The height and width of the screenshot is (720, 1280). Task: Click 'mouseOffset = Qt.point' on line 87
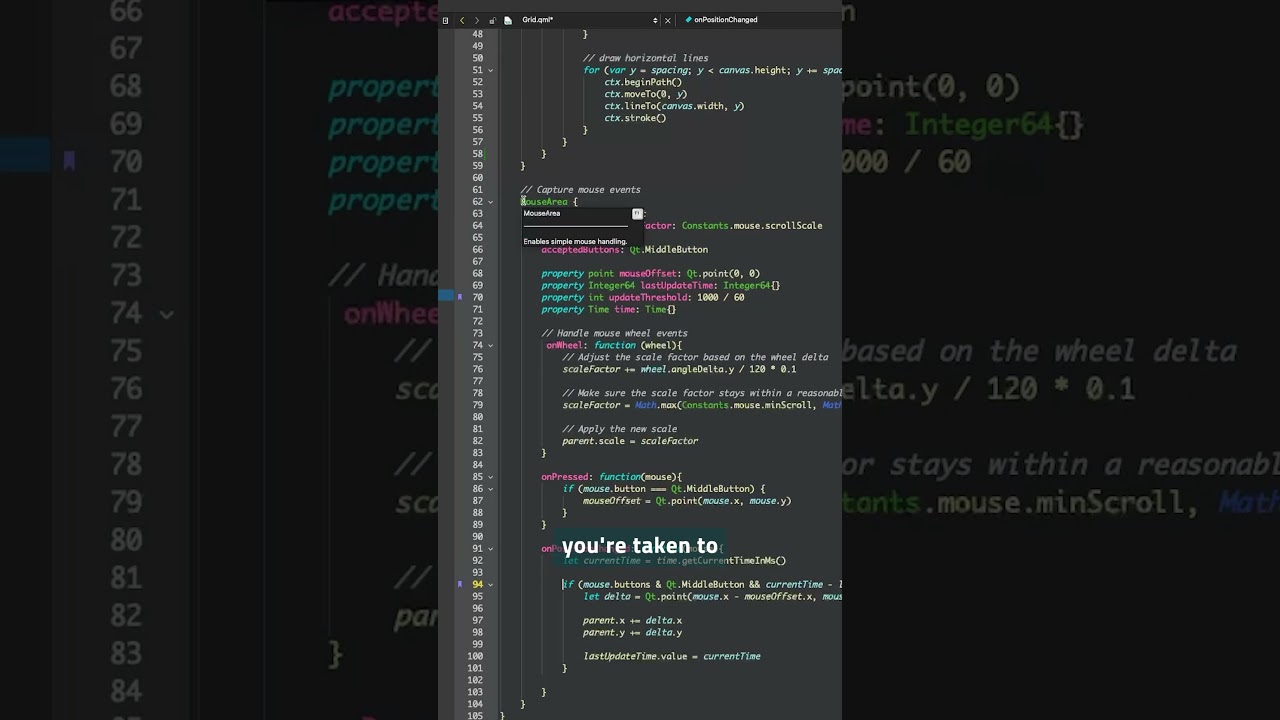coord(641,501)
